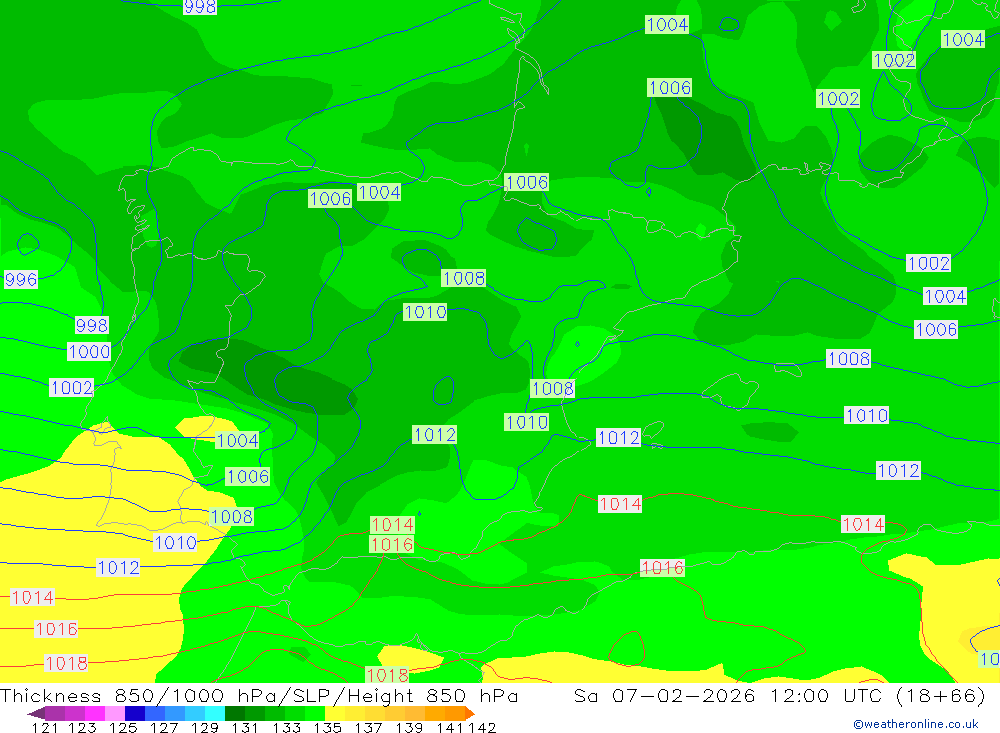The image size is (1000, 733).
Task: Click the bright magenta legend swatch
Action: tap(95, 713)
